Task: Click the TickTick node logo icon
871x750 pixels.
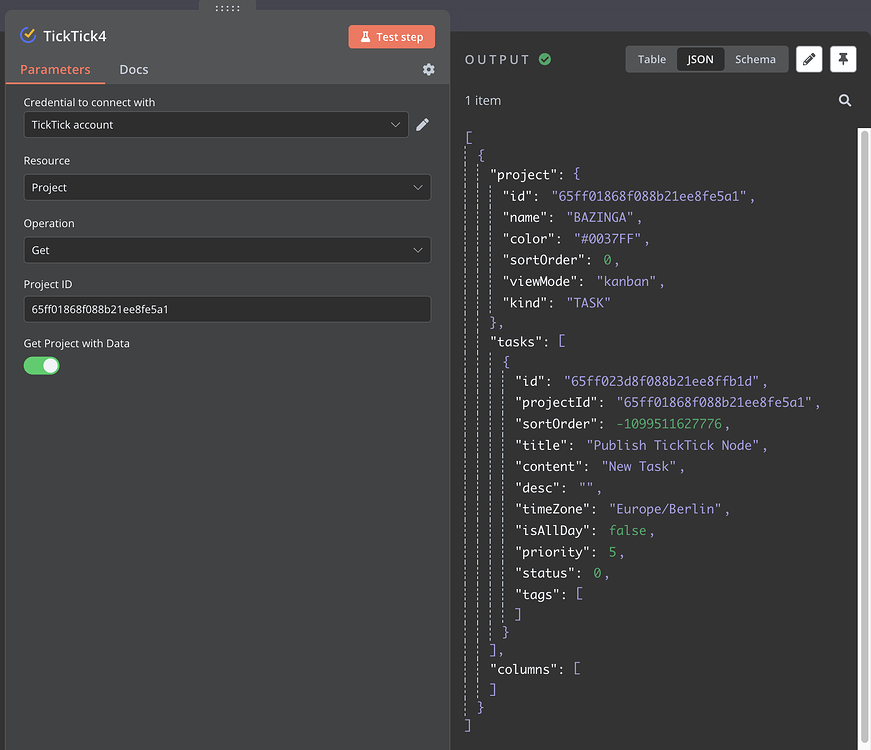Action: [x=28, y=36]
